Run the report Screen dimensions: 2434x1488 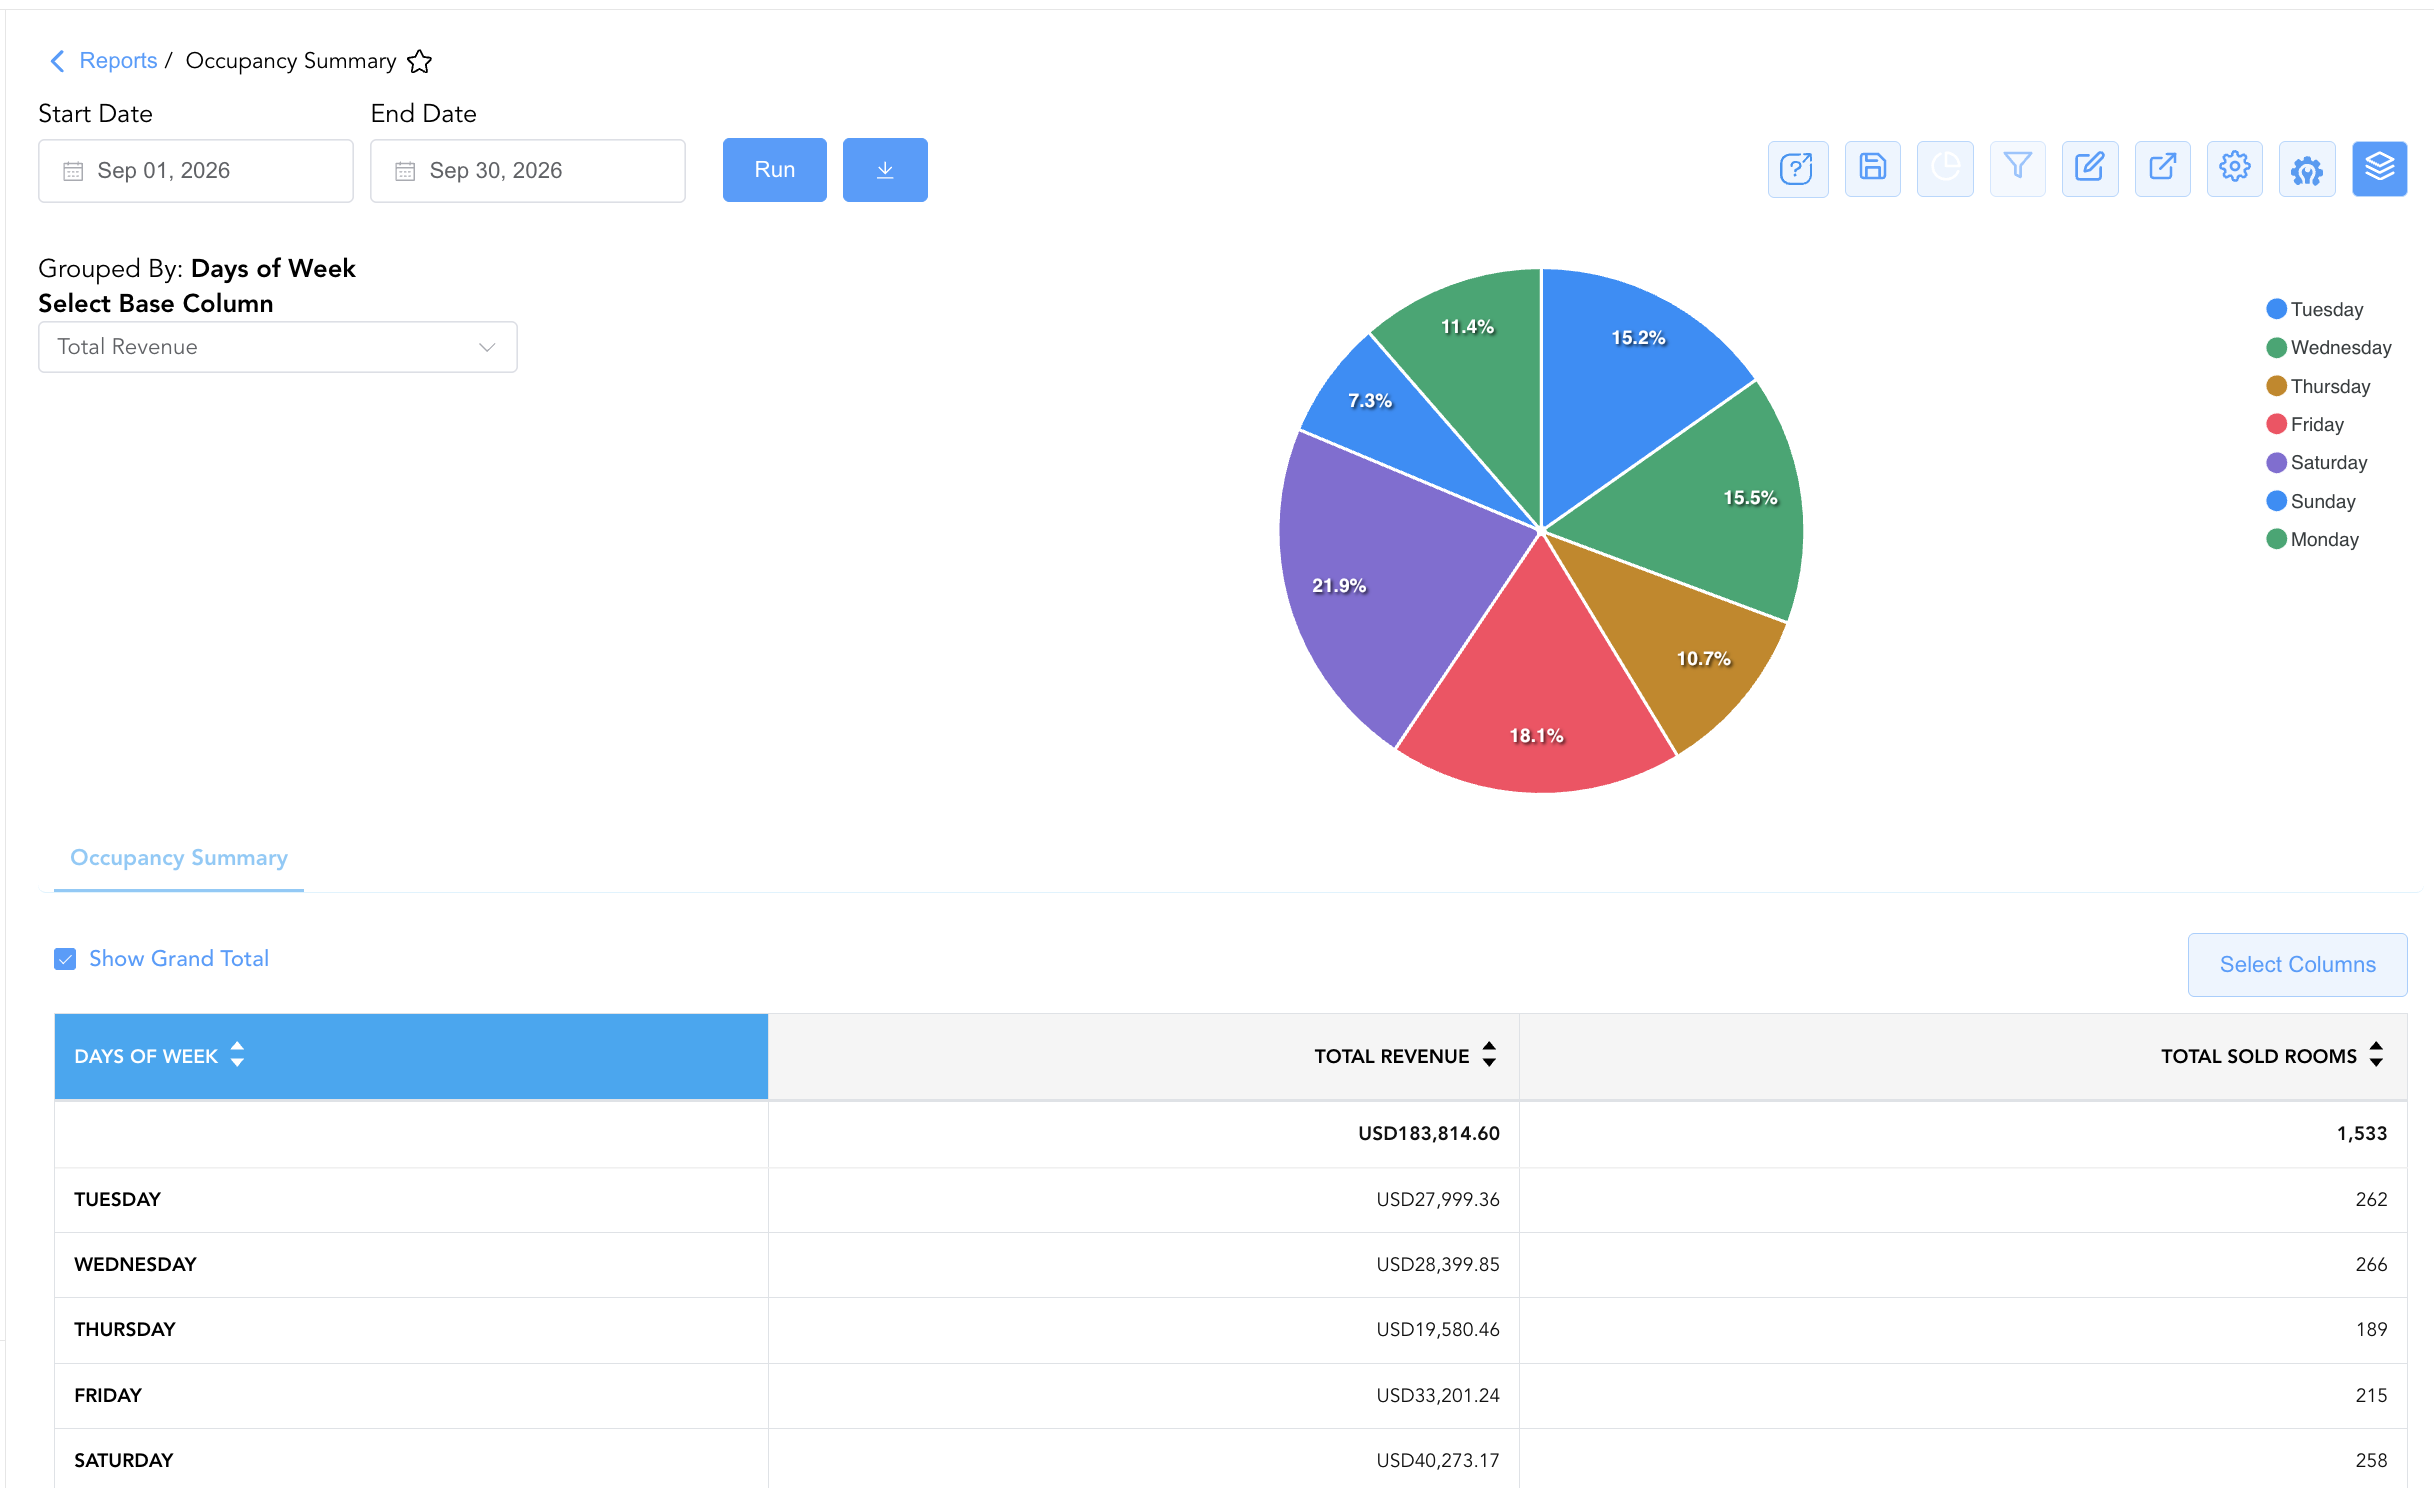point(775,170)
